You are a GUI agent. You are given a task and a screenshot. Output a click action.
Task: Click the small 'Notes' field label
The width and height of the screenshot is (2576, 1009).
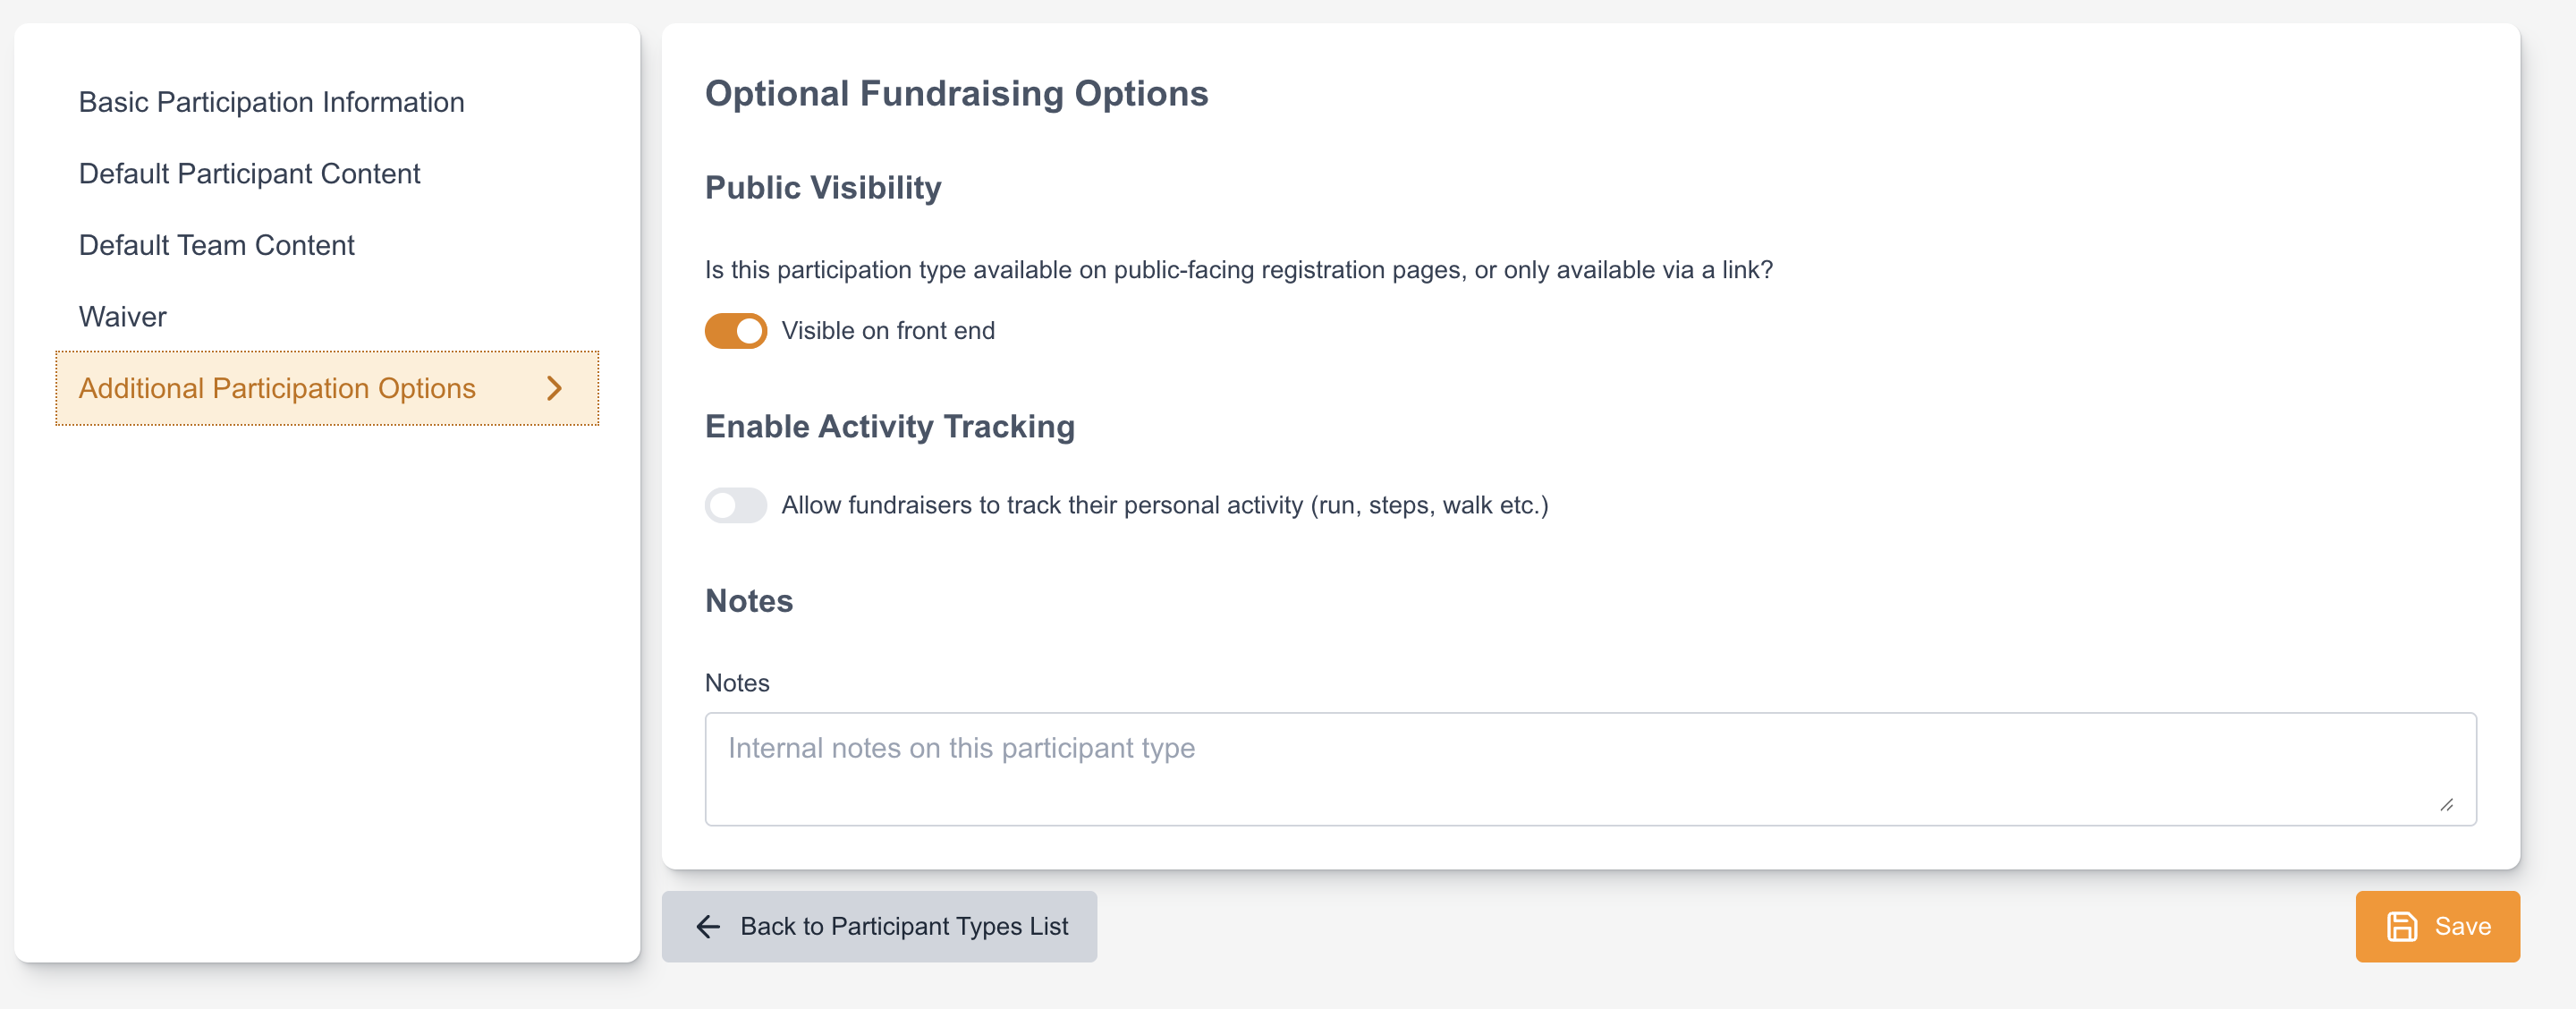pos(737,683)
